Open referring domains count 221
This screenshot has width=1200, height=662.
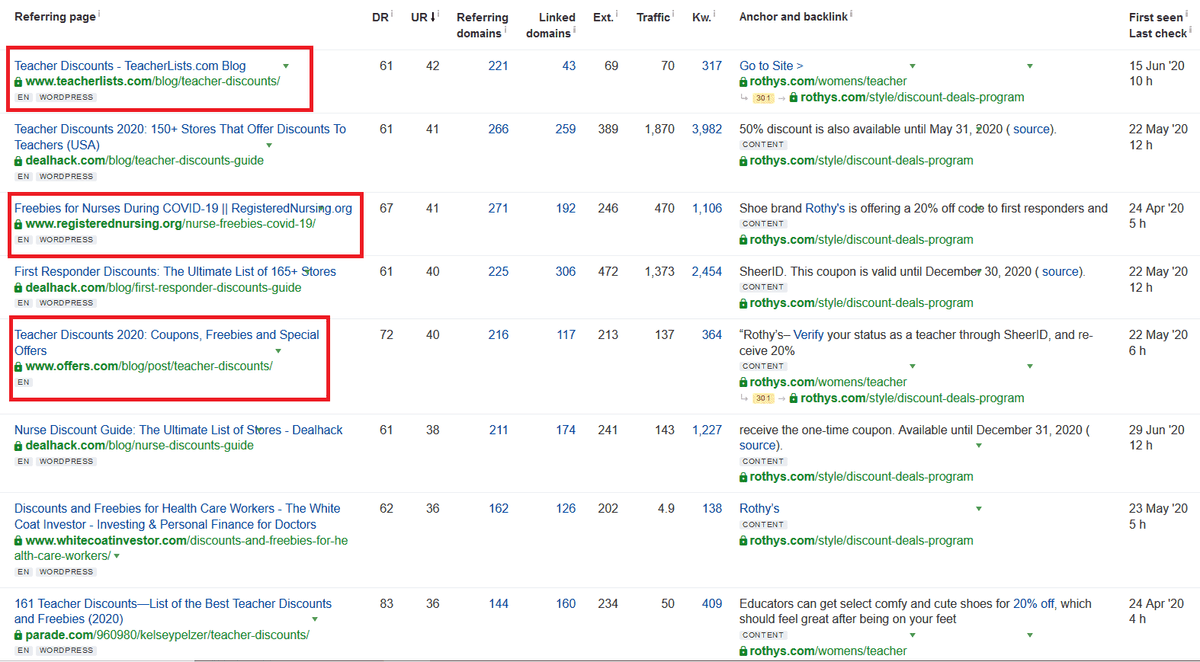point(498,66)
